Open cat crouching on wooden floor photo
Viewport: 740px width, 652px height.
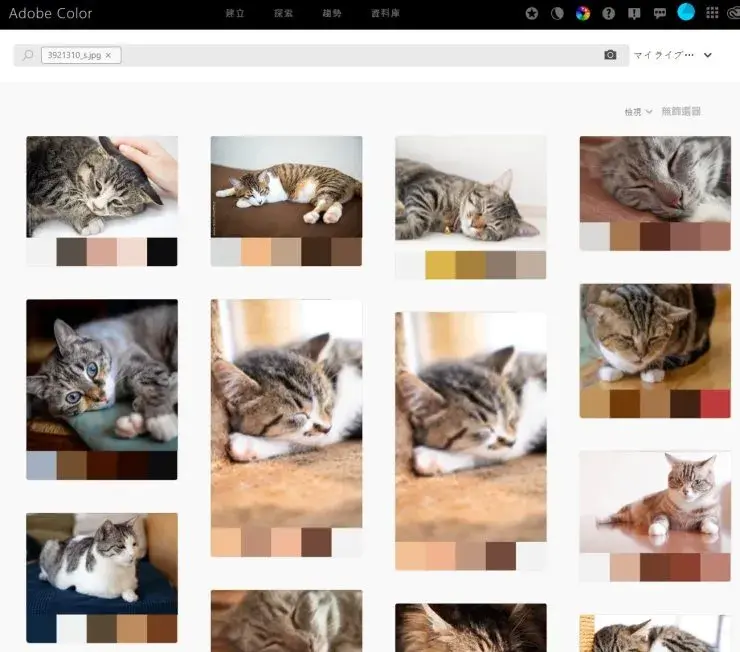655,337
